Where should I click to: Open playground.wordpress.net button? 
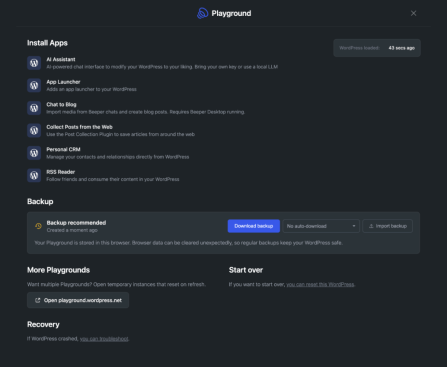[78, 300]
